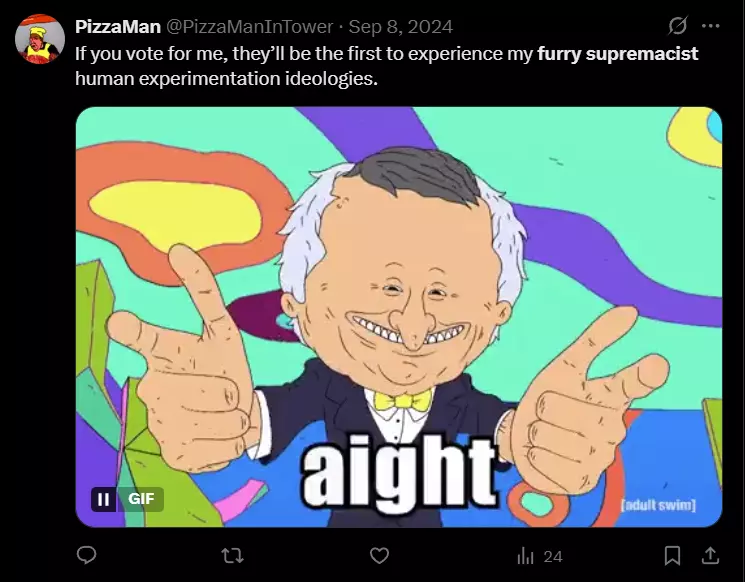Click the 'aight' caption in the GIF
Screen dimensions: 745x582
pos(400,472)
